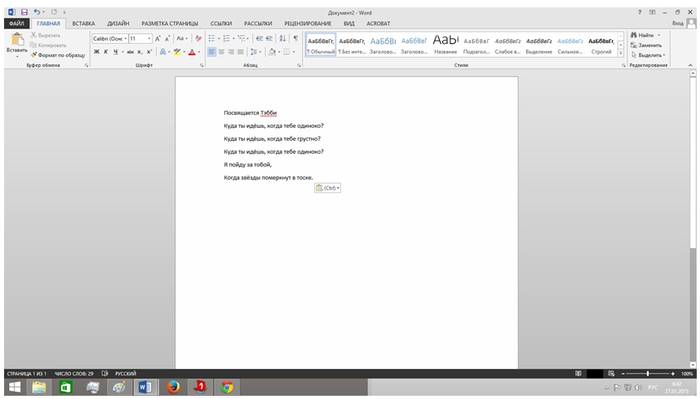Image resolution: width=700 pixels, height=399 pixels.
Task: Open Firefox from the taskbar
Action: click(x=173, y=387)
